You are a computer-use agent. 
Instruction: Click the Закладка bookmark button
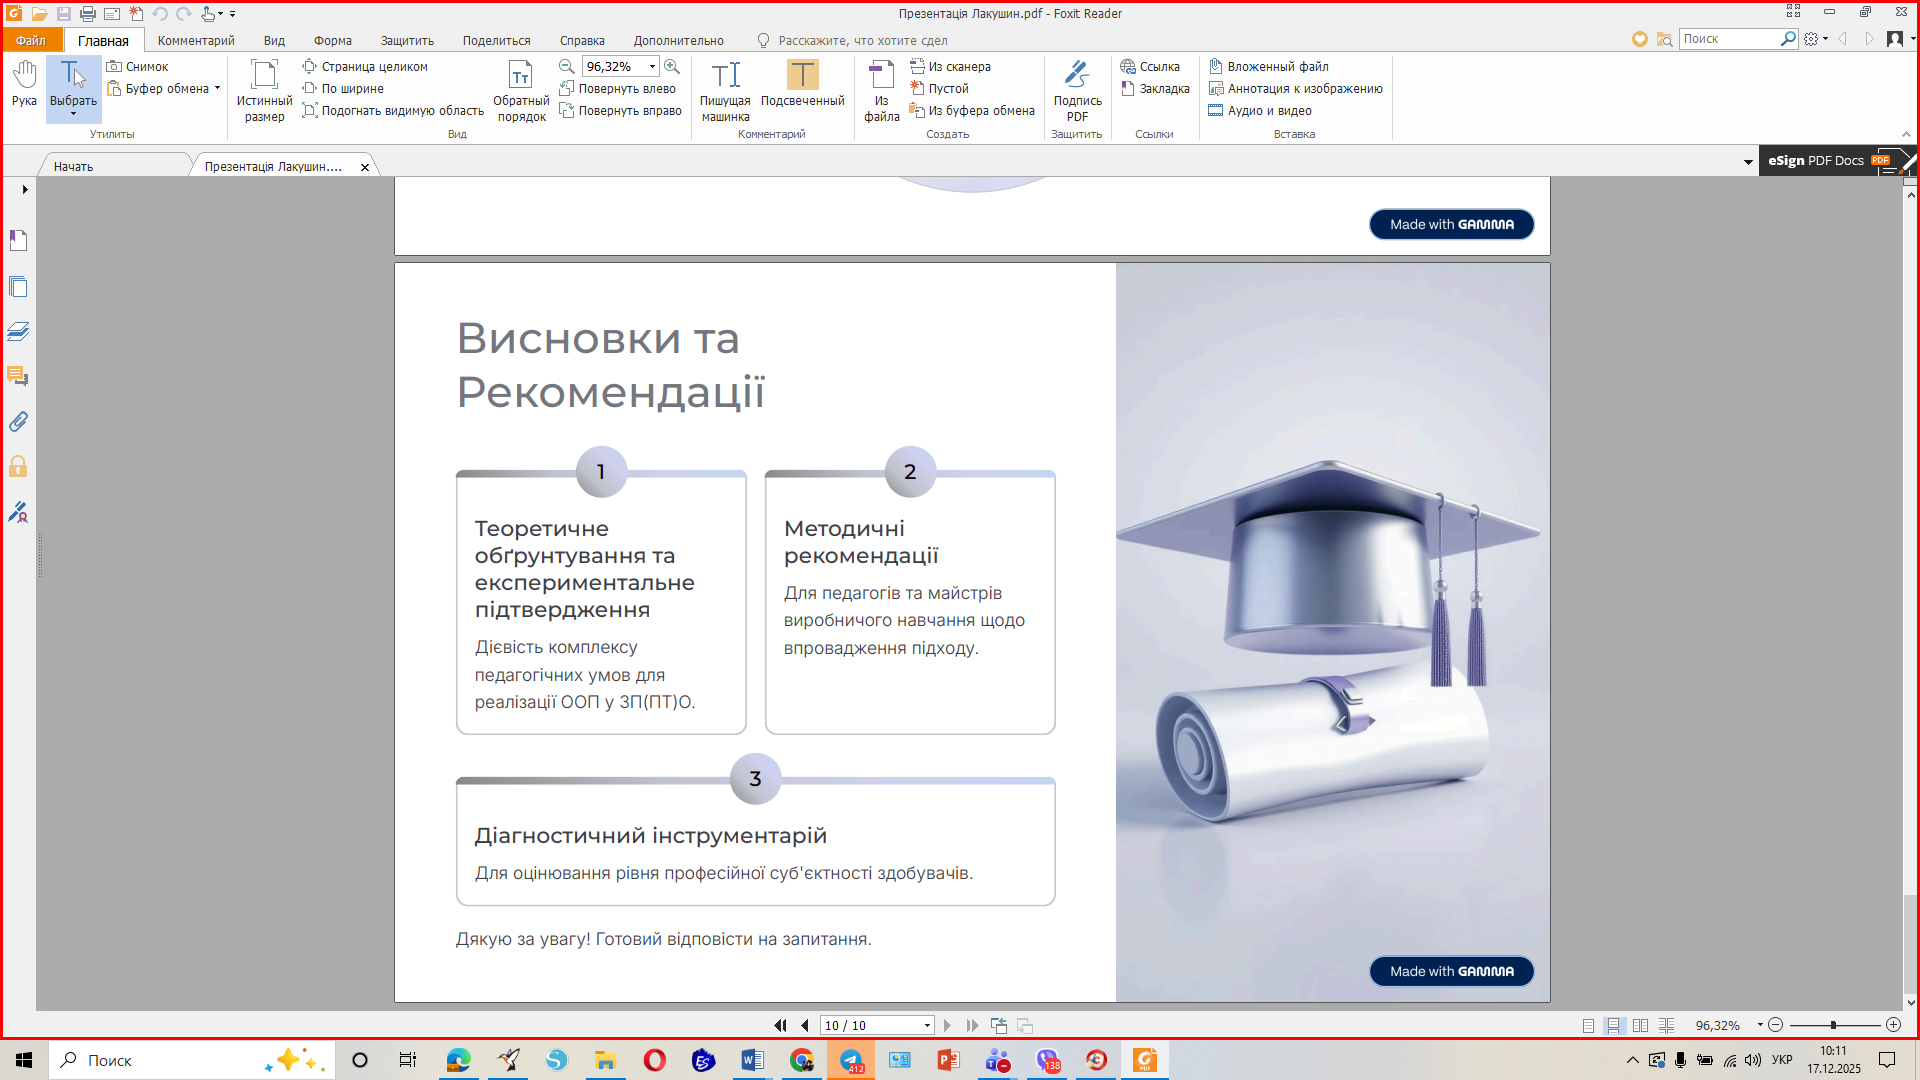(1155, 88)
